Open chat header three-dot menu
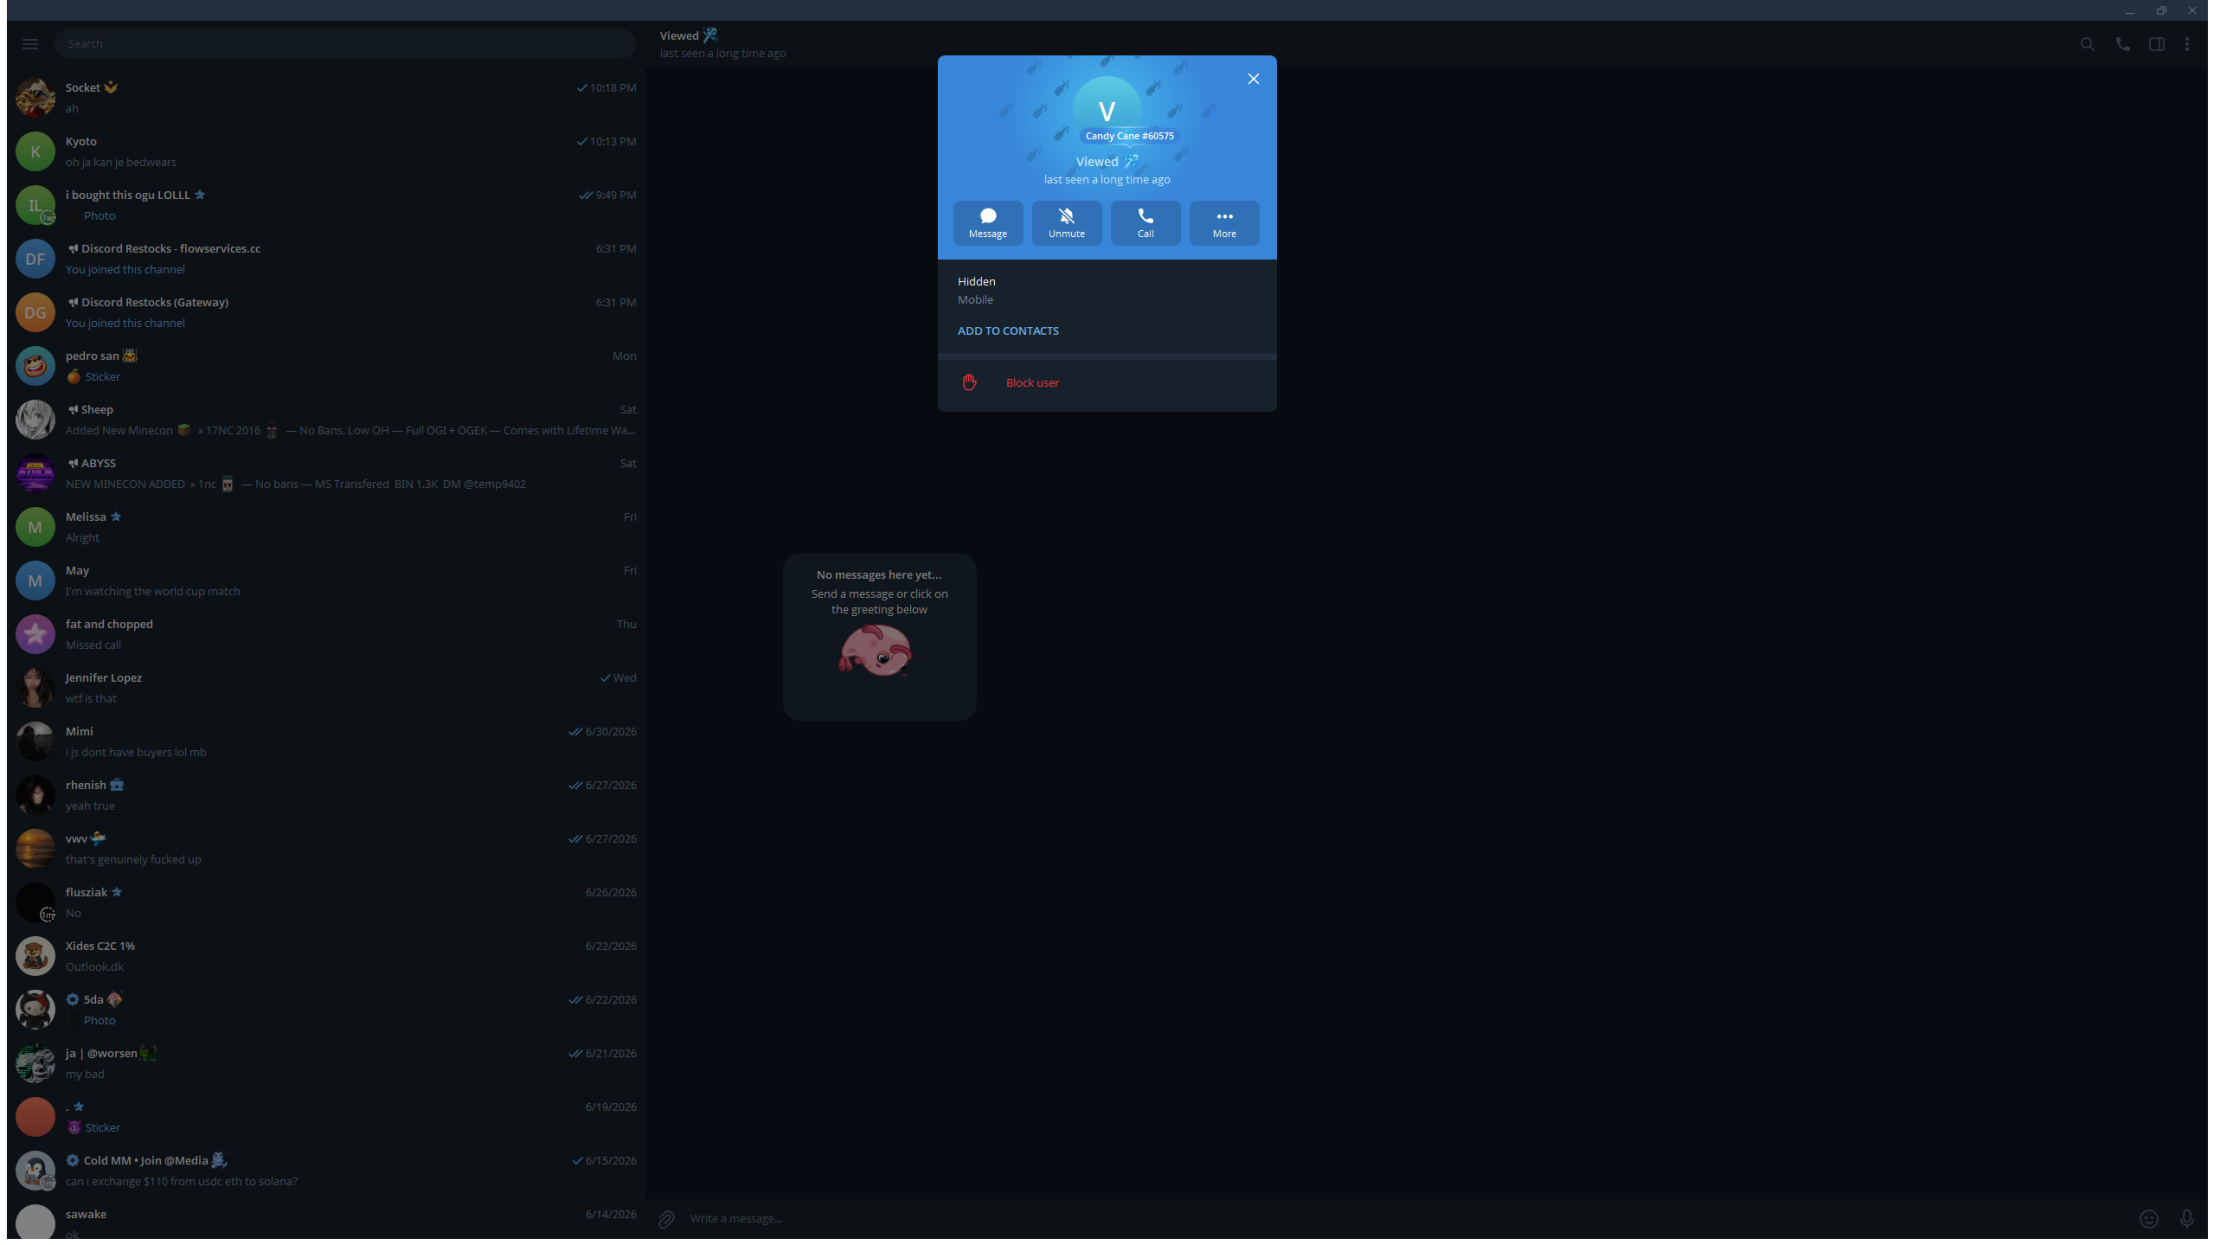 2187,44
